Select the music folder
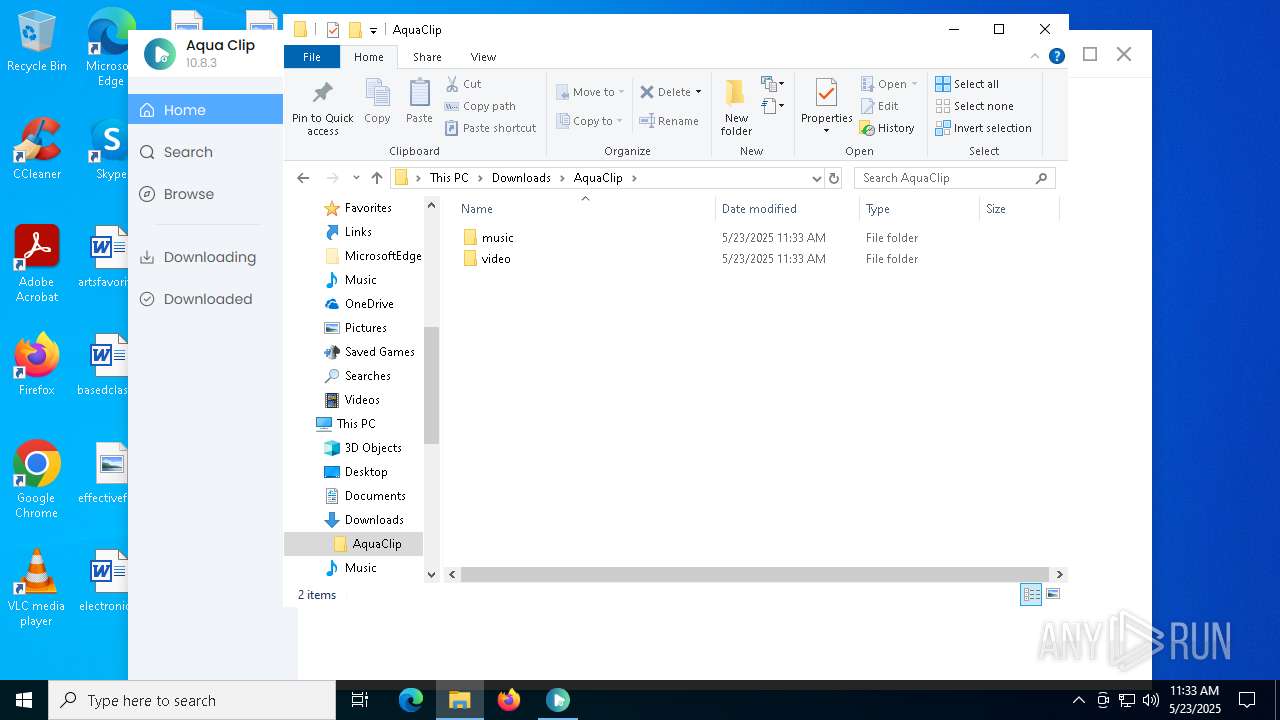 [x=497, y=238]
